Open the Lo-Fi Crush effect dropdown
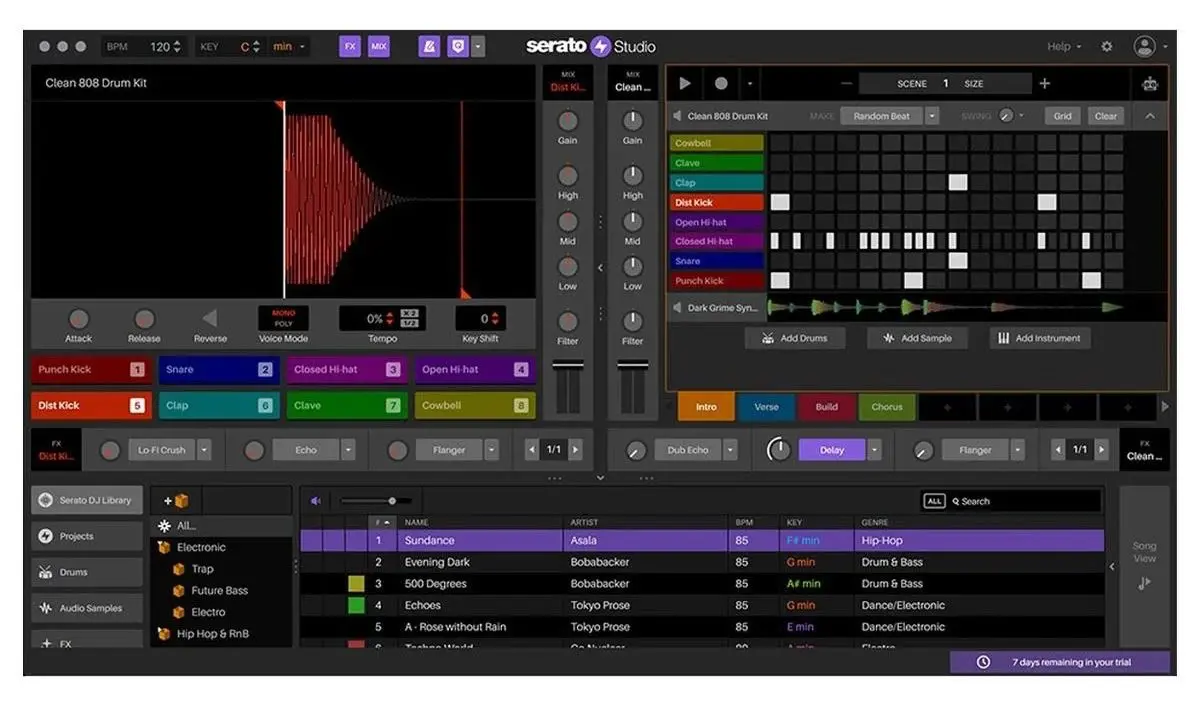Screen dimensions: 1200x719 click(x=204, y=450)
